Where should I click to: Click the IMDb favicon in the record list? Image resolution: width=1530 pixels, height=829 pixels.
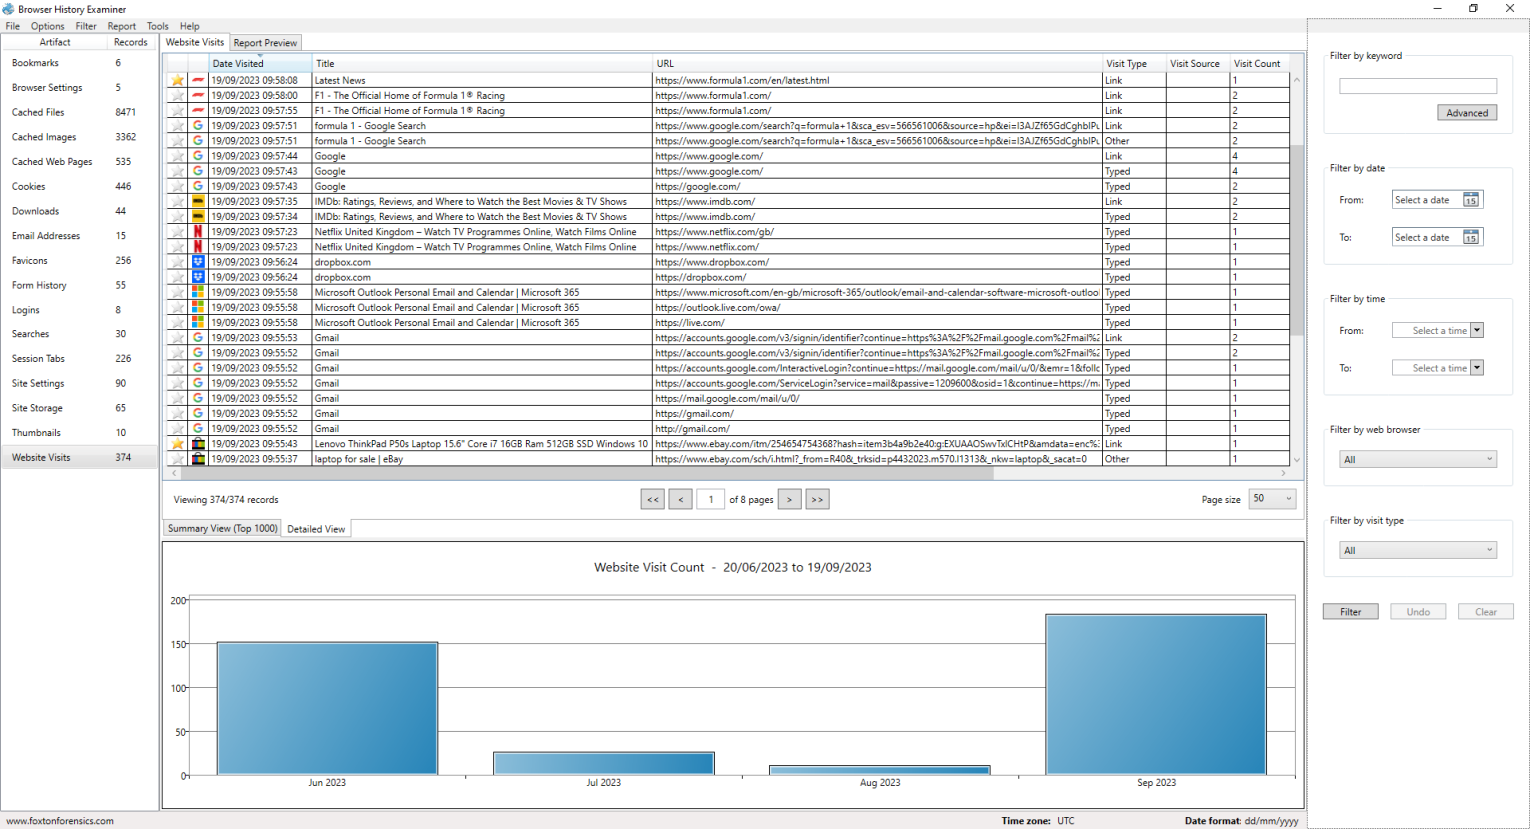point(197,201)
